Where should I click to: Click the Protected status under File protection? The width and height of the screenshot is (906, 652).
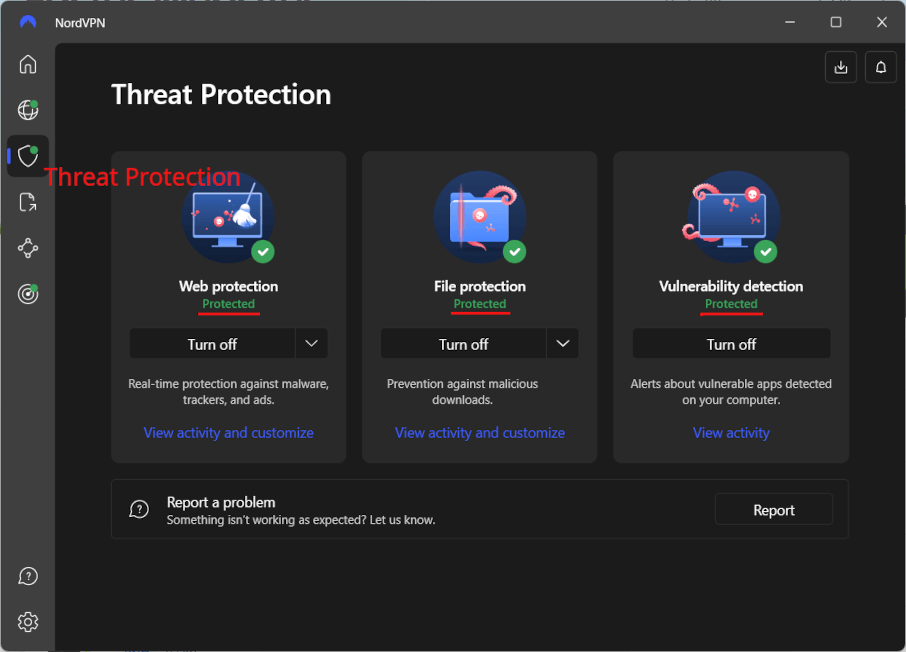pos(480,304)
